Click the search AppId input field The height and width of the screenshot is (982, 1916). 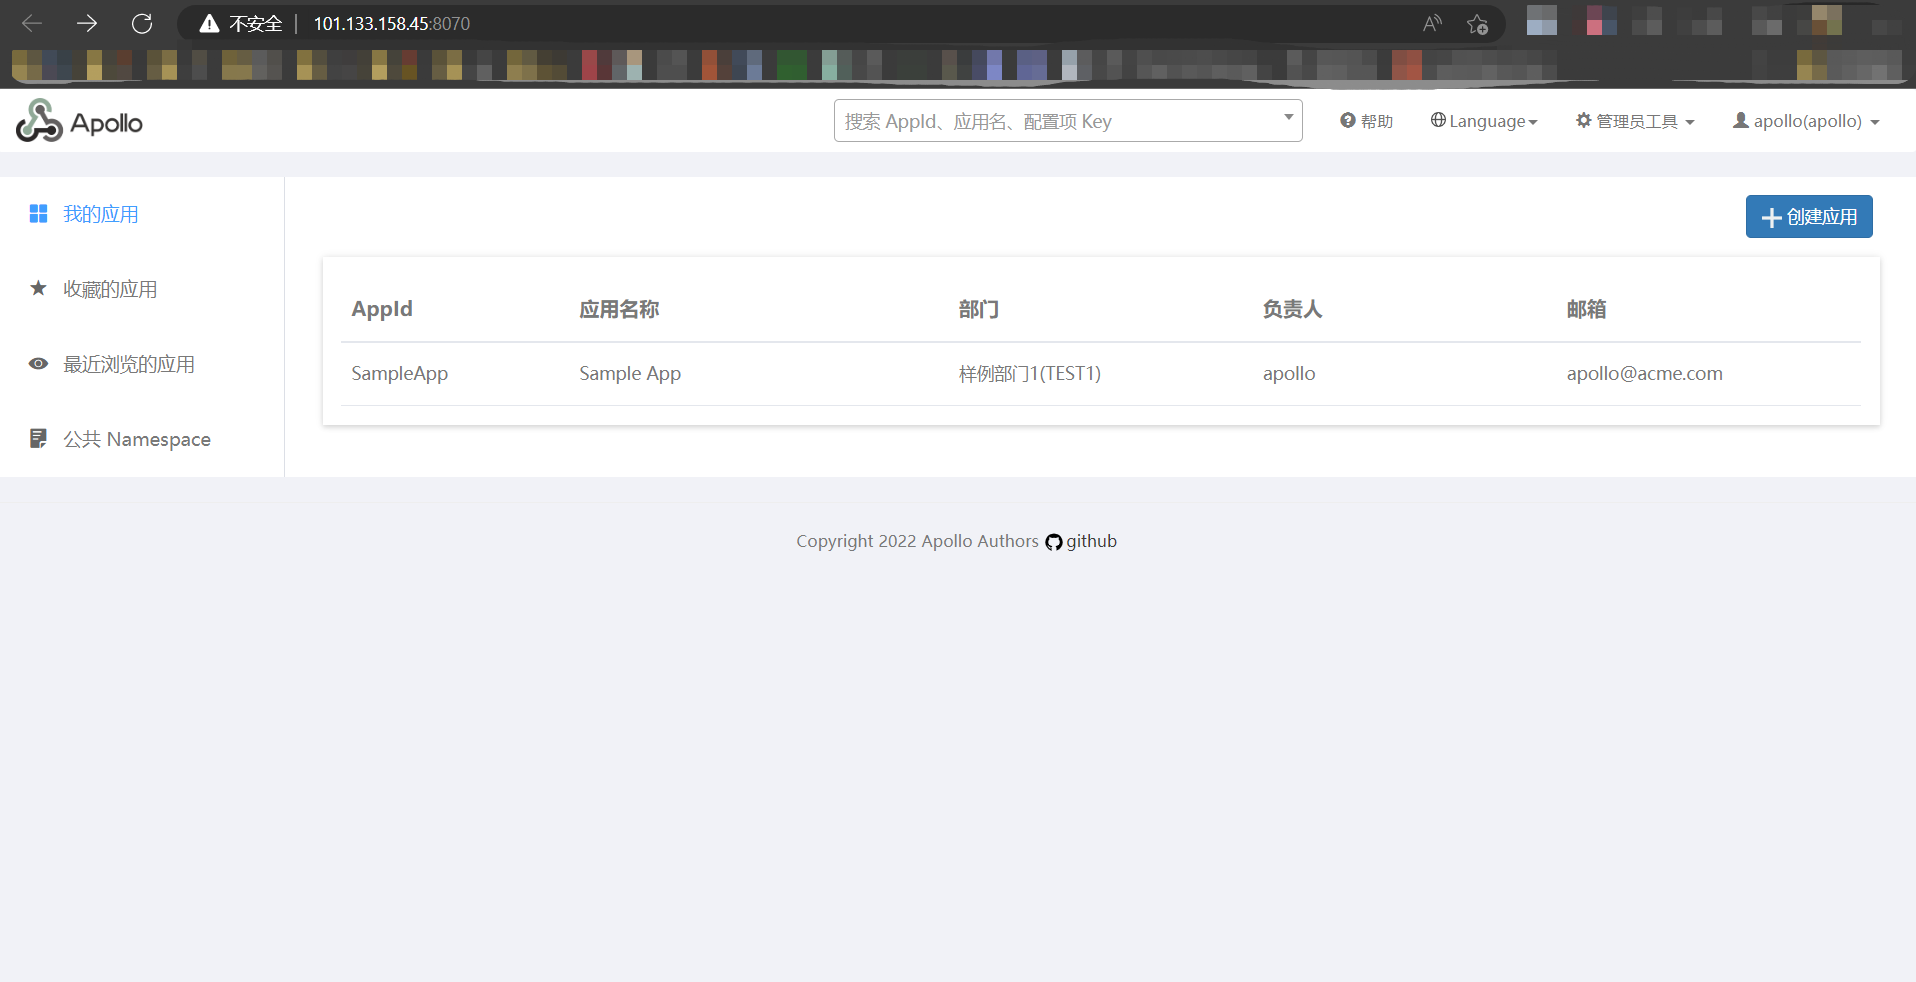coord(1060,121)
